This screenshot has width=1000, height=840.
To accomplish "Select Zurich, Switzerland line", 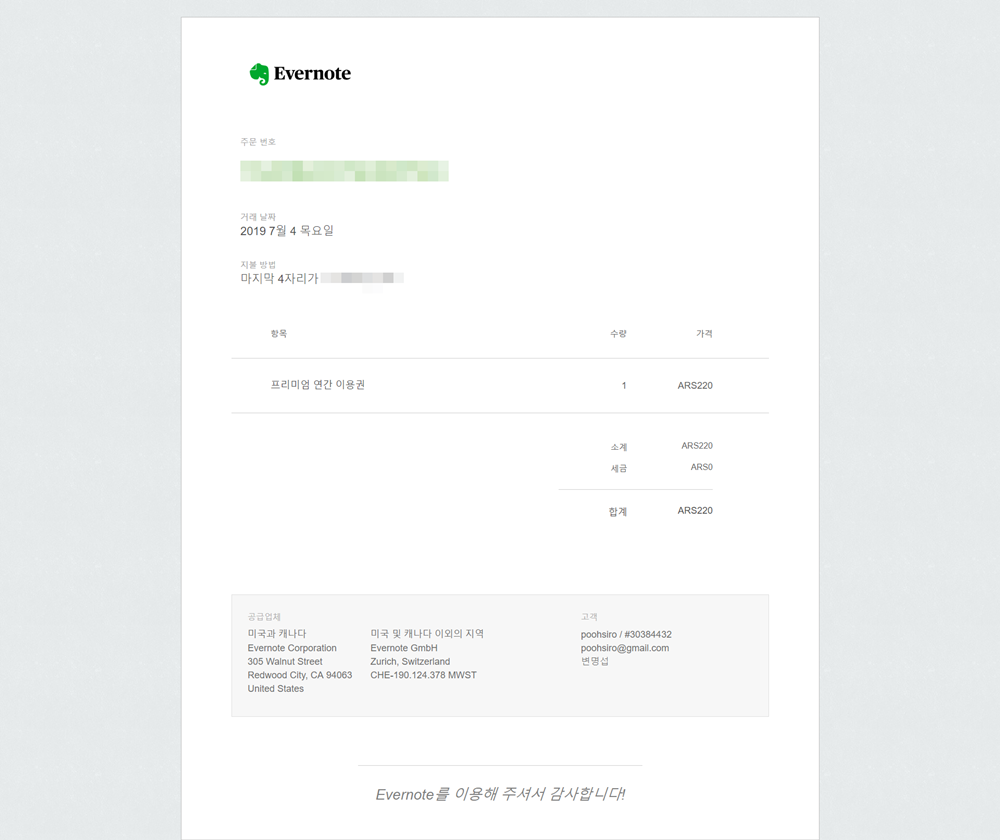I will click(410, 661).
